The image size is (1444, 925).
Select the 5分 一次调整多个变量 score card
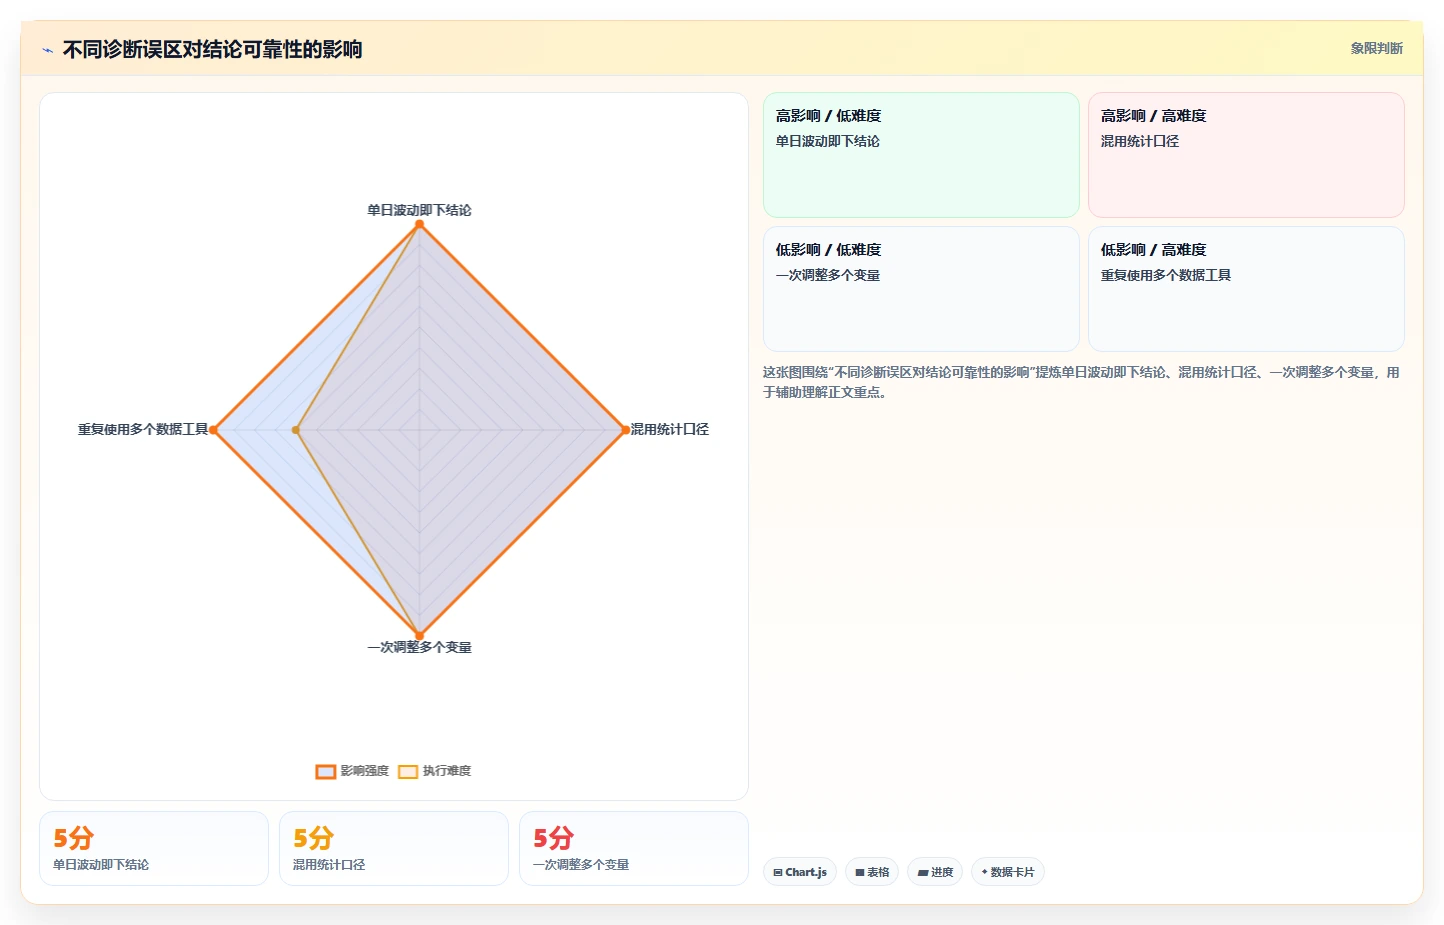pos(634,848)
